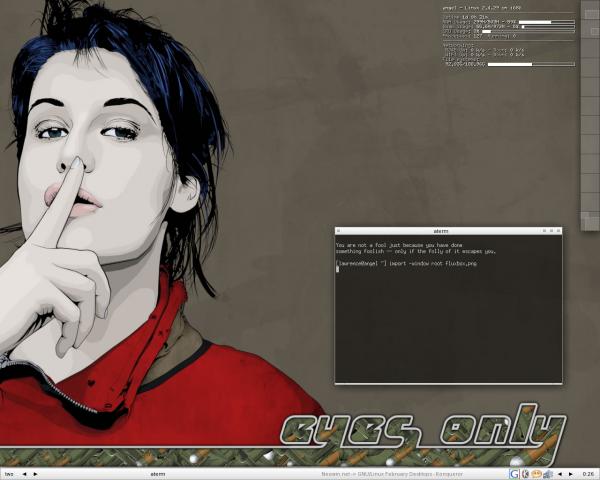Screen dimensions: 600x480
Task: Click the 0:26 clock in the toolbar
Action: coord(588,474)
